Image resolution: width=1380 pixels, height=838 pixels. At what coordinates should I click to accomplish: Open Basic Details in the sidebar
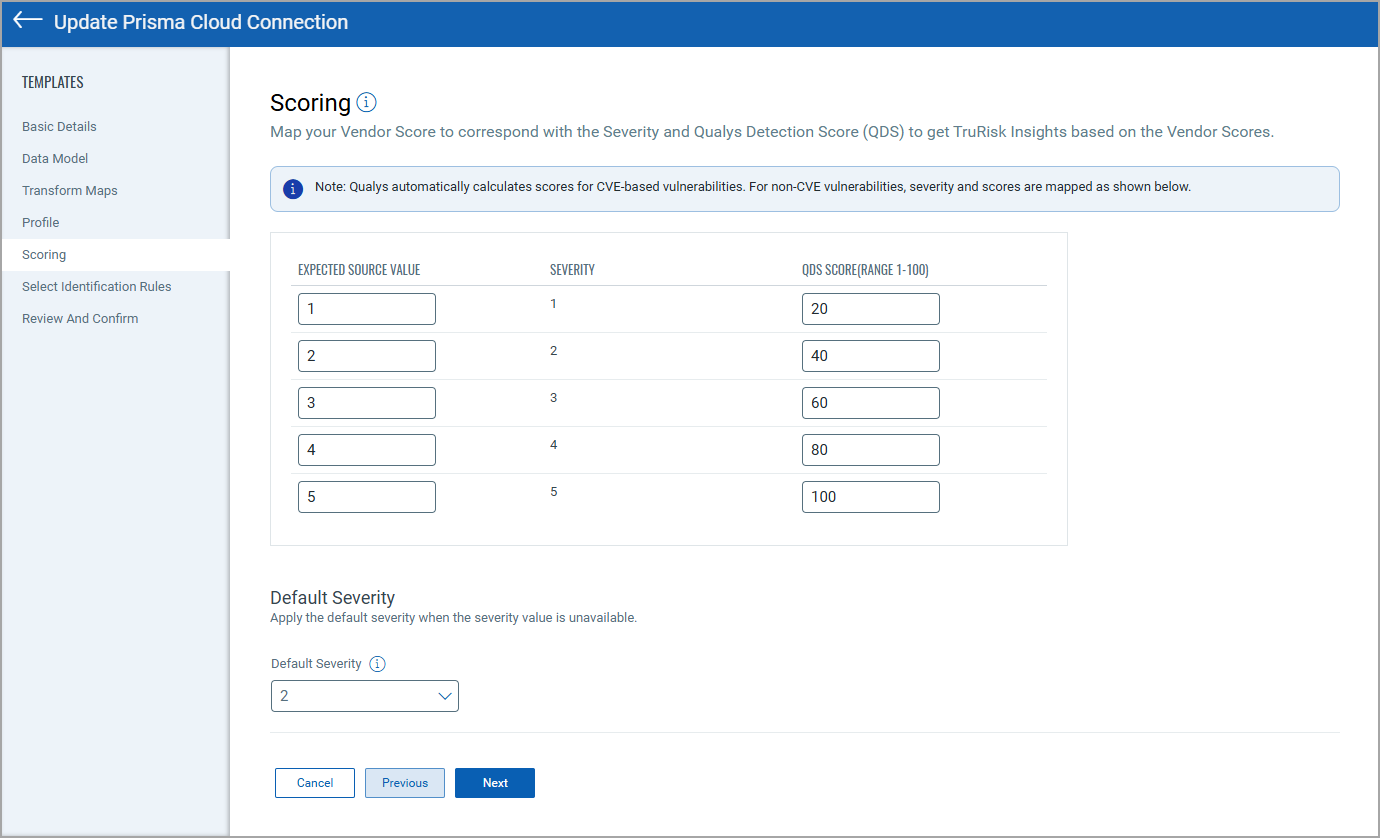(x=59, y=127)
